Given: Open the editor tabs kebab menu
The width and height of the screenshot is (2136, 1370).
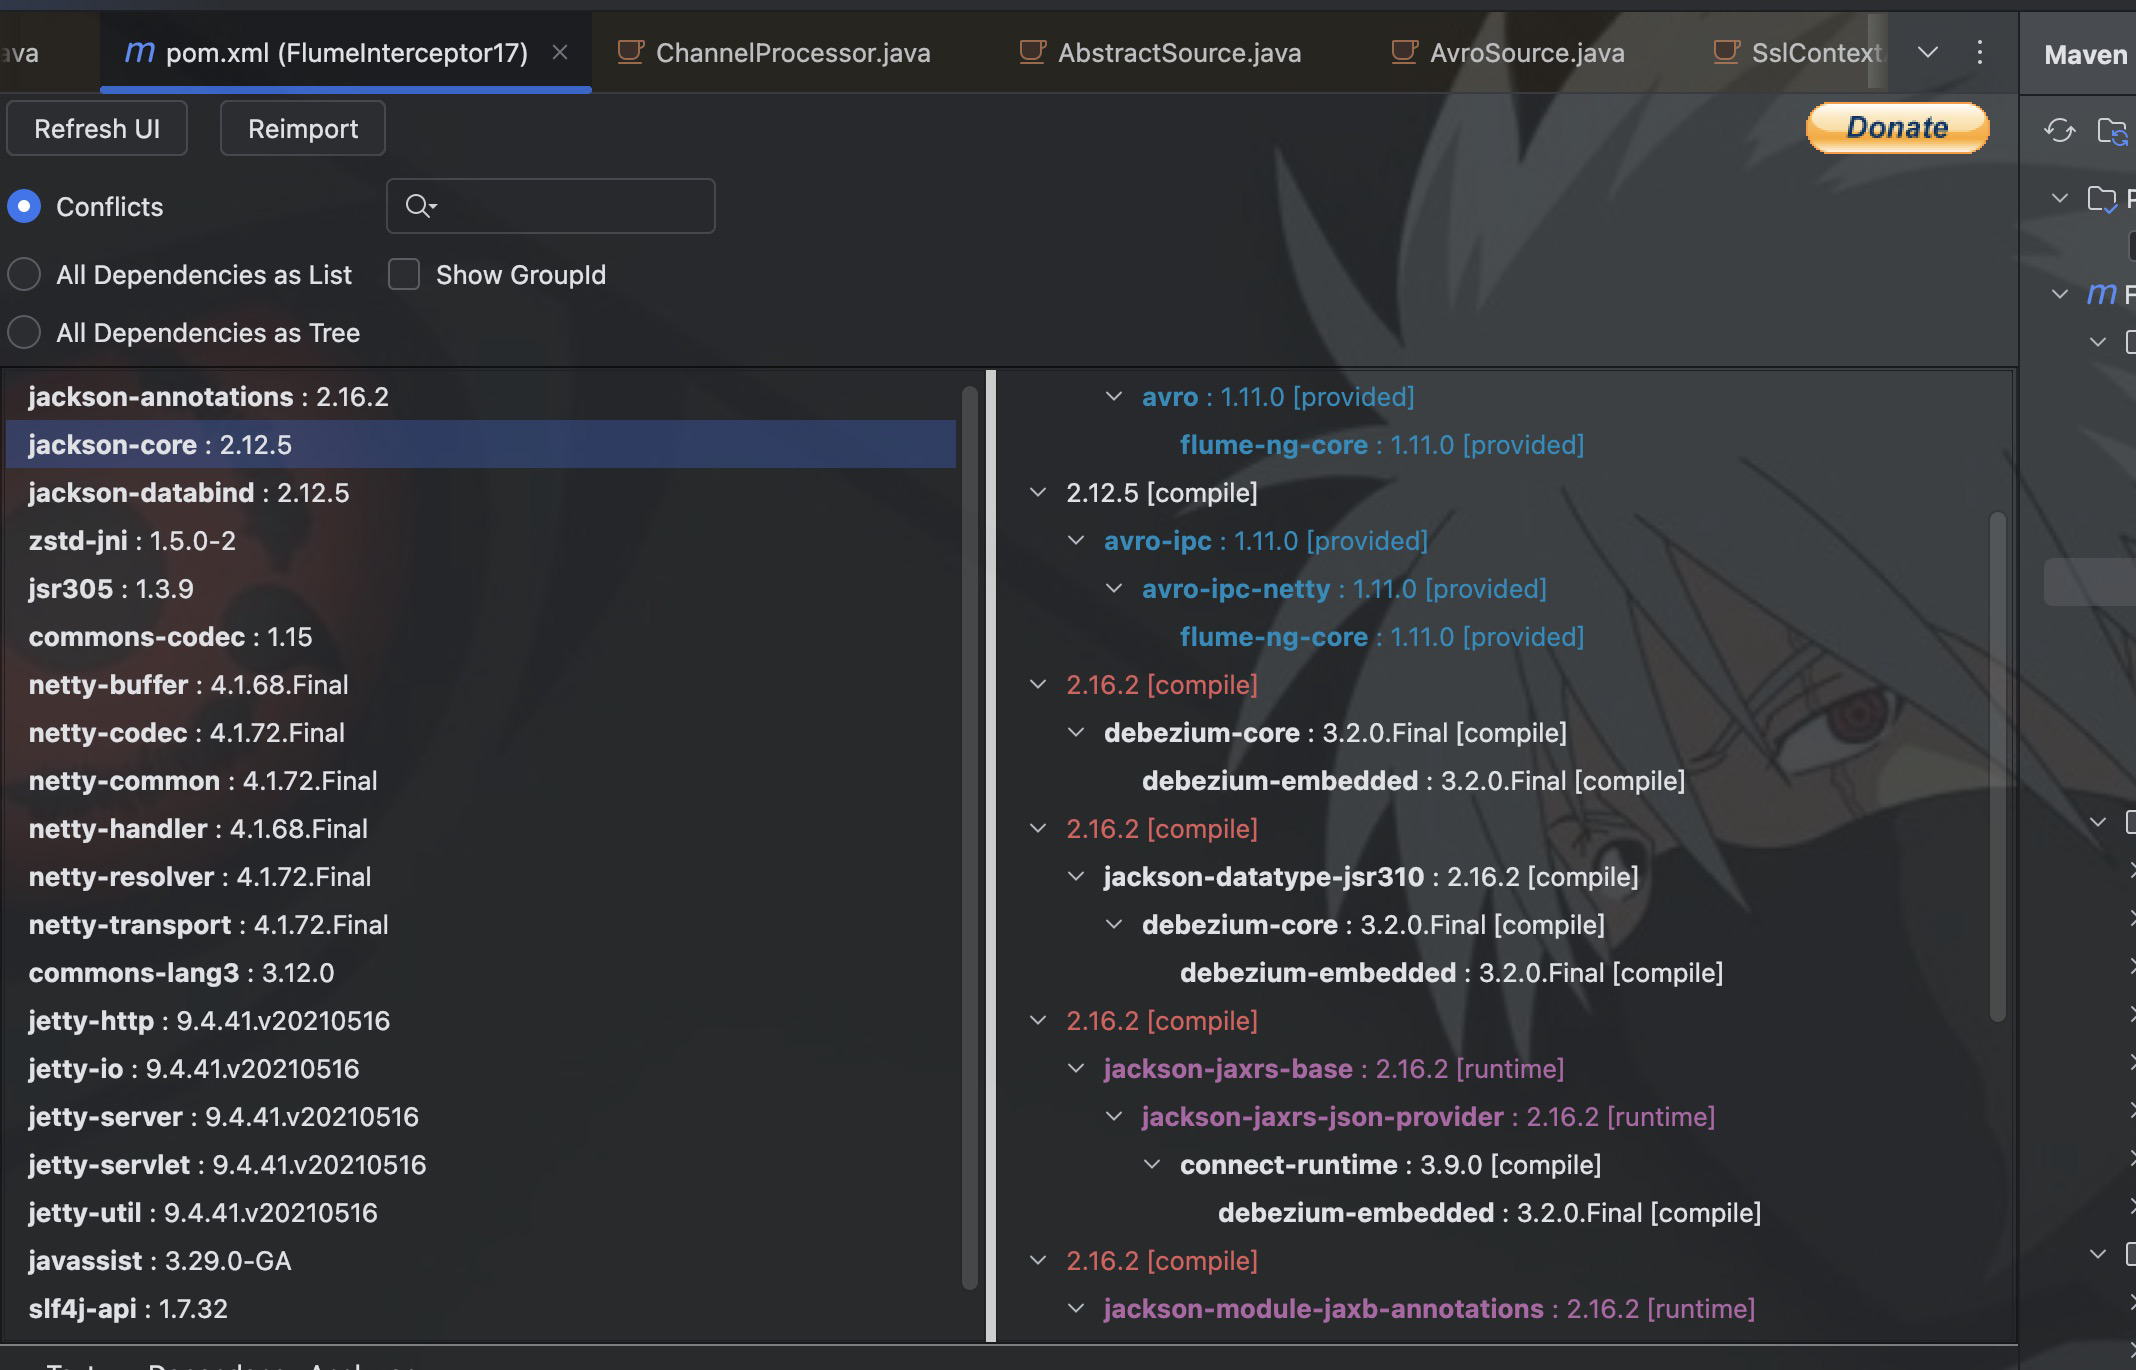Looking at the screenshot, I should point(1980,52).
